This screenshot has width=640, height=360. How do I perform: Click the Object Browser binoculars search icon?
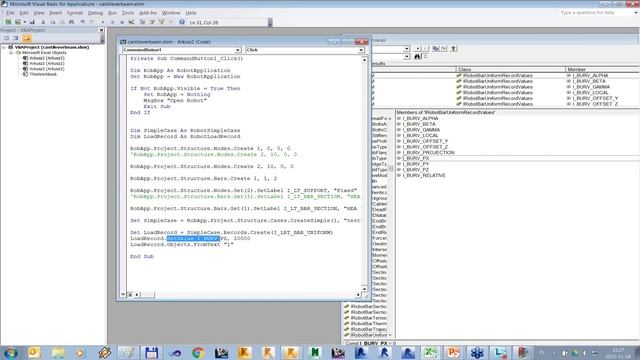(x=417, y=56)
